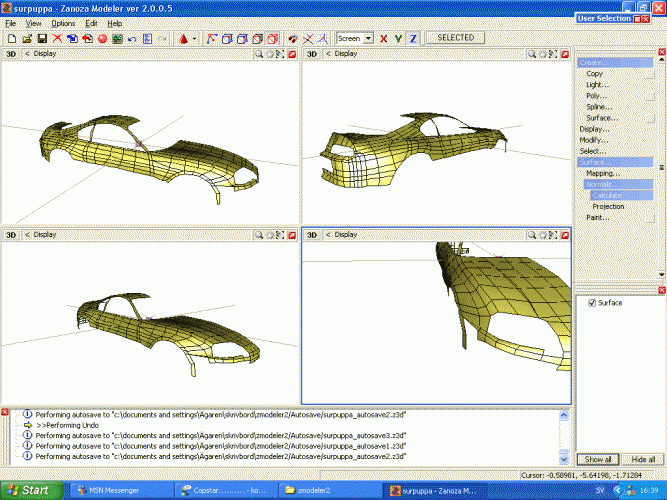Open the Options menu

[x=63, y=22]
